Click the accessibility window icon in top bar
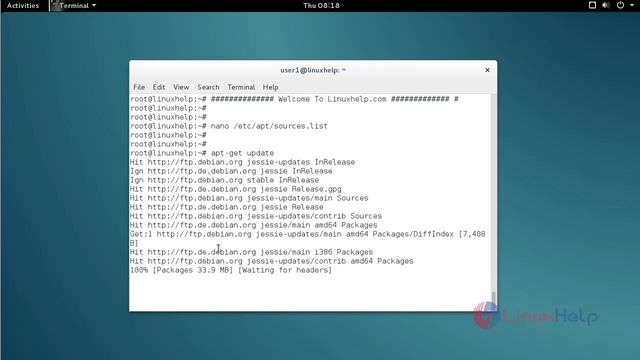 click(592, 5)
